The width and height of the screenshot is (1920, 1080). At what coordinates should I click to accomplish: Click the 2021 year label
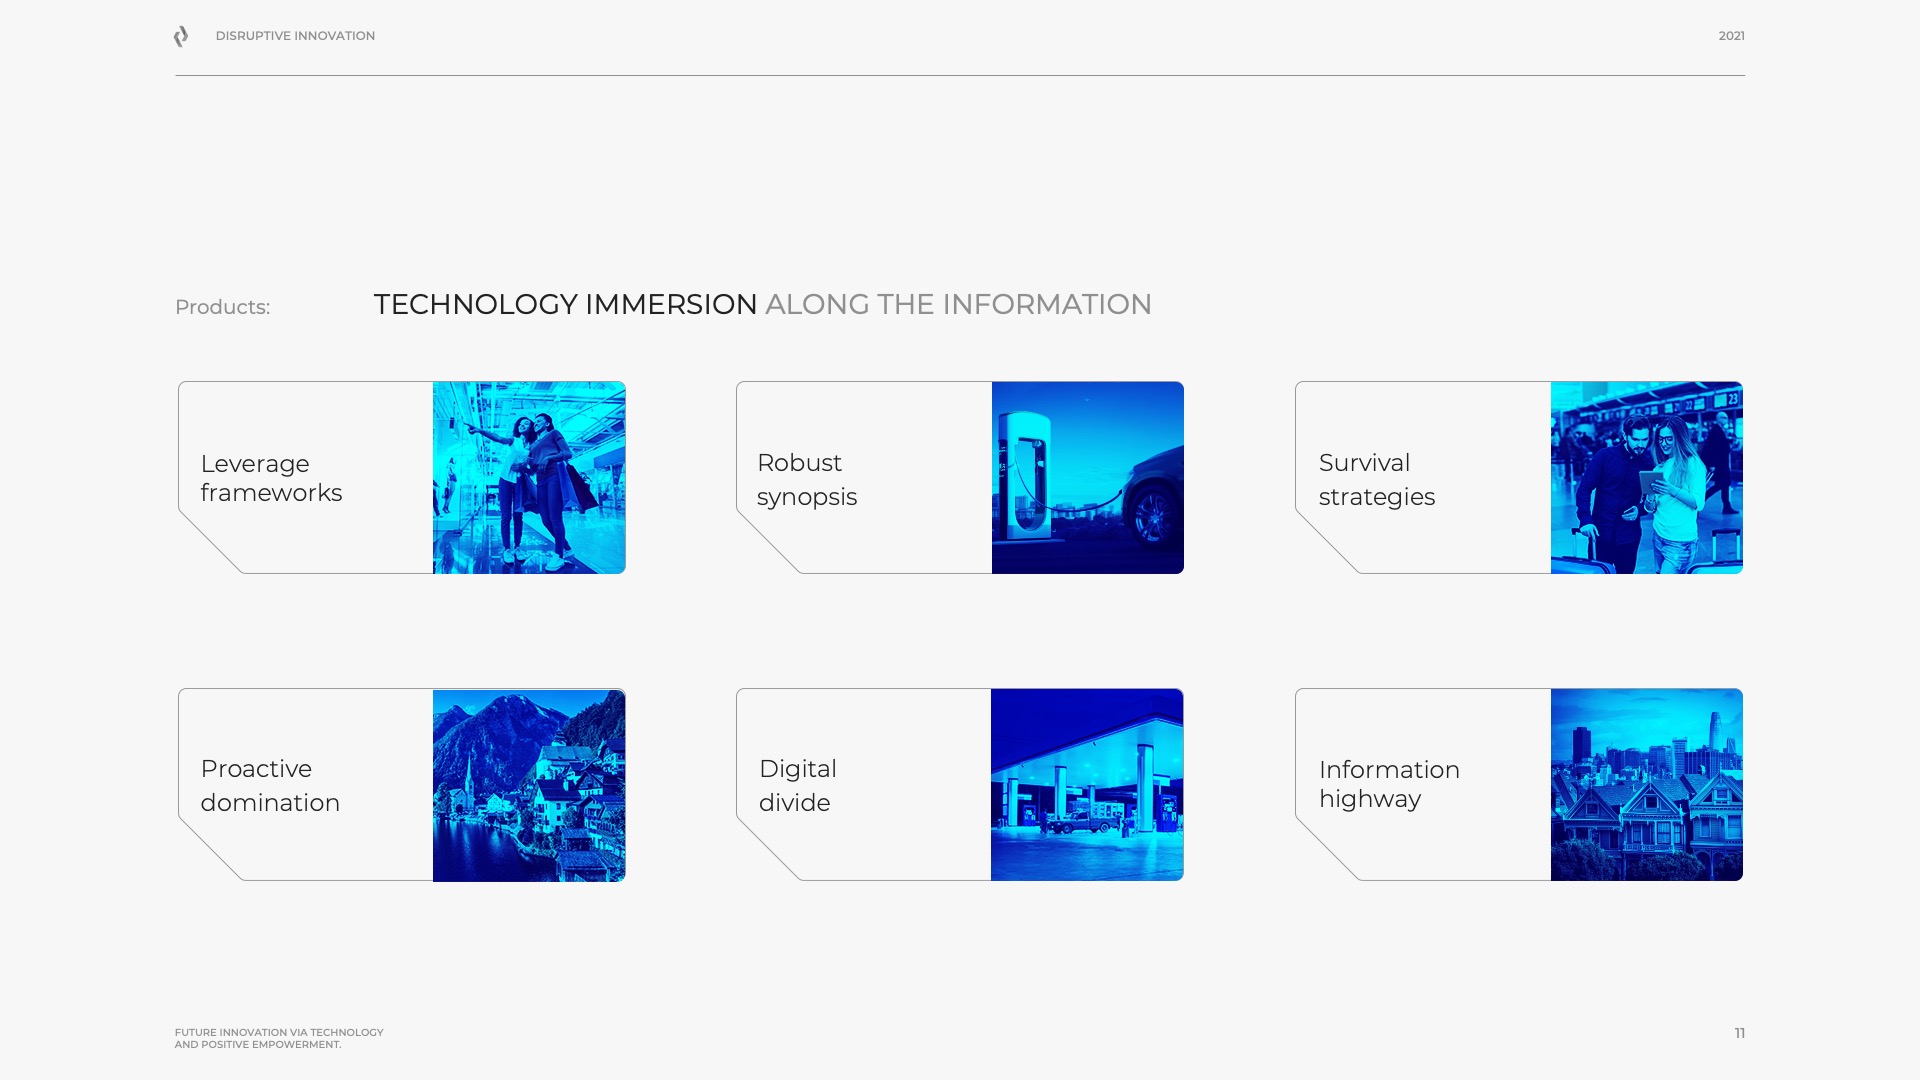pos(1731,36)
